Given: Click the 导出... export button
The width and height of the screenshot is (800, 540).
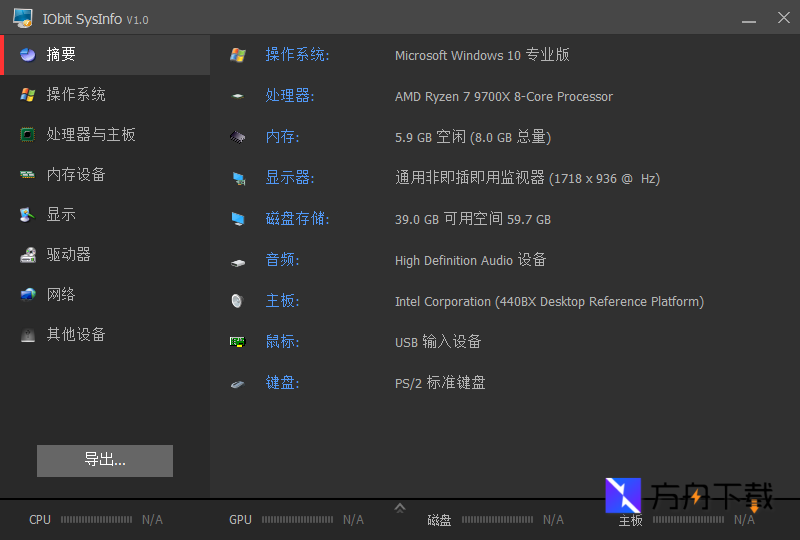Looking at the screenshot, I should [105, 460].
